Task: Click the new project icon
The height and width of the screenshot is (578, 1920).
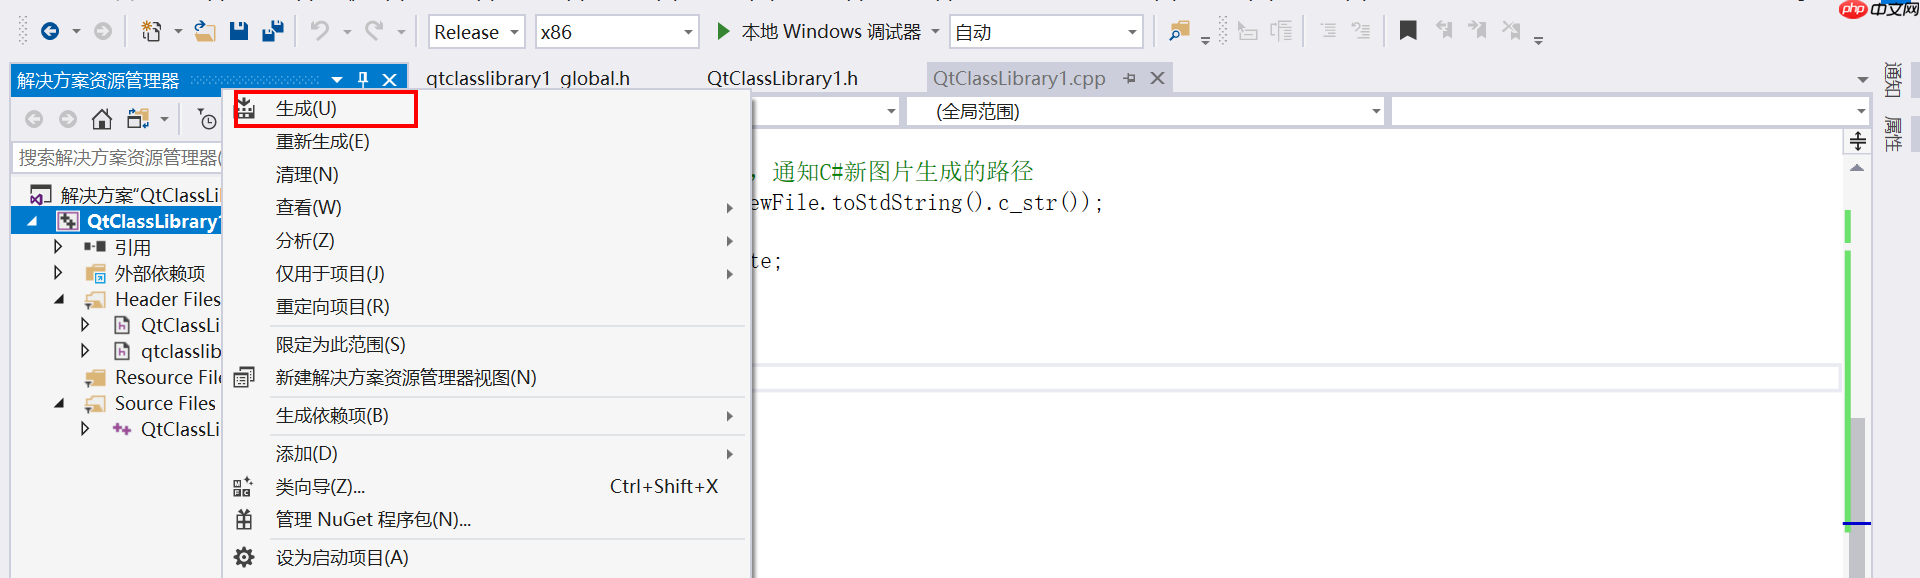Action: (x=151, y=32)
